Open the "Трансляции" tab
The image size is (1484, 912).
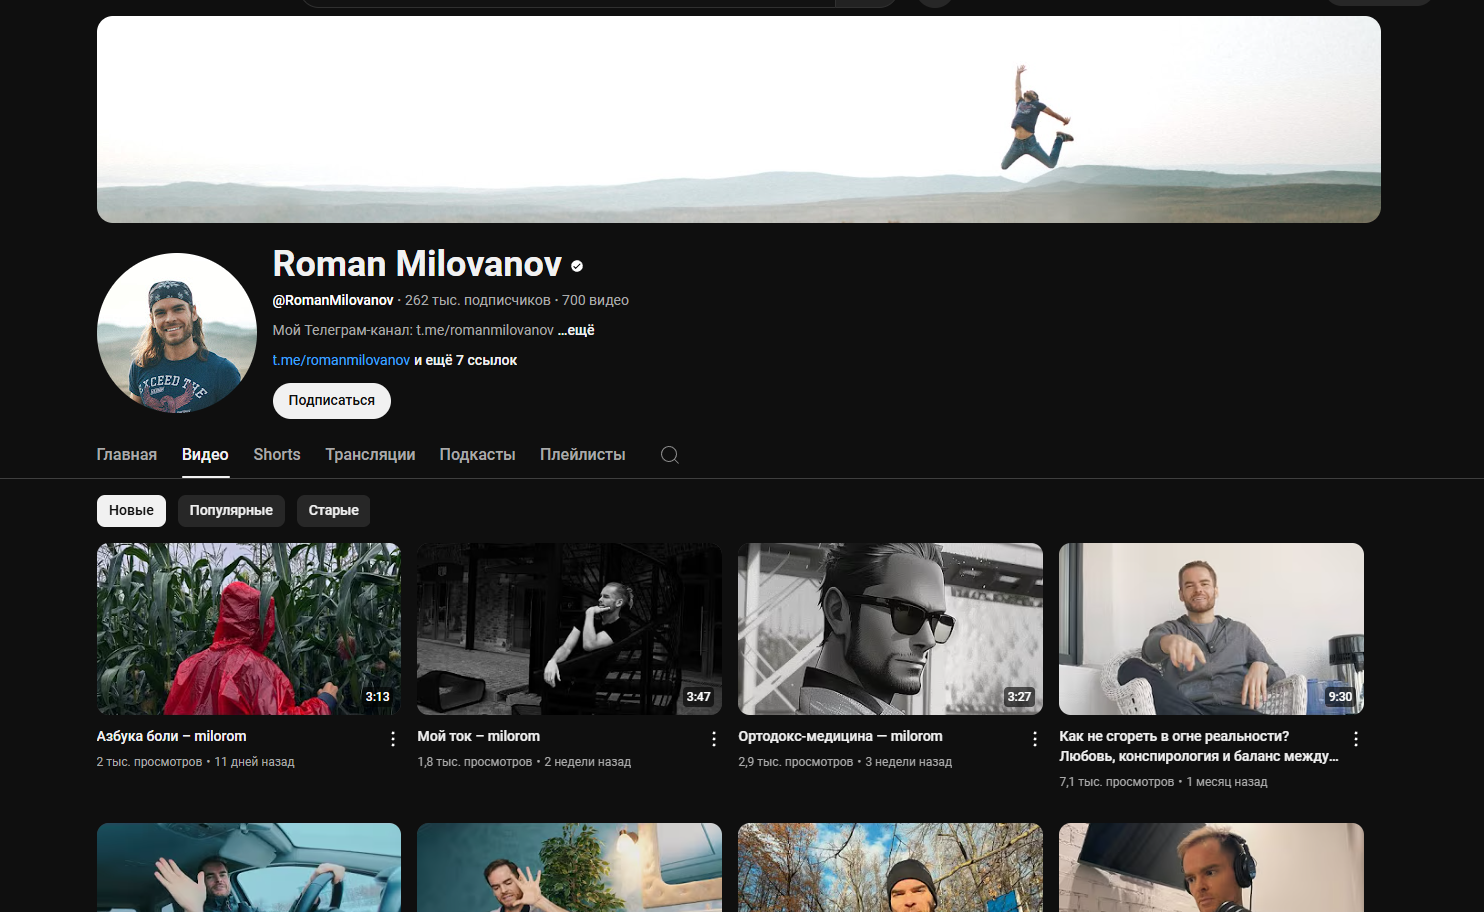(x=370, y=455)
